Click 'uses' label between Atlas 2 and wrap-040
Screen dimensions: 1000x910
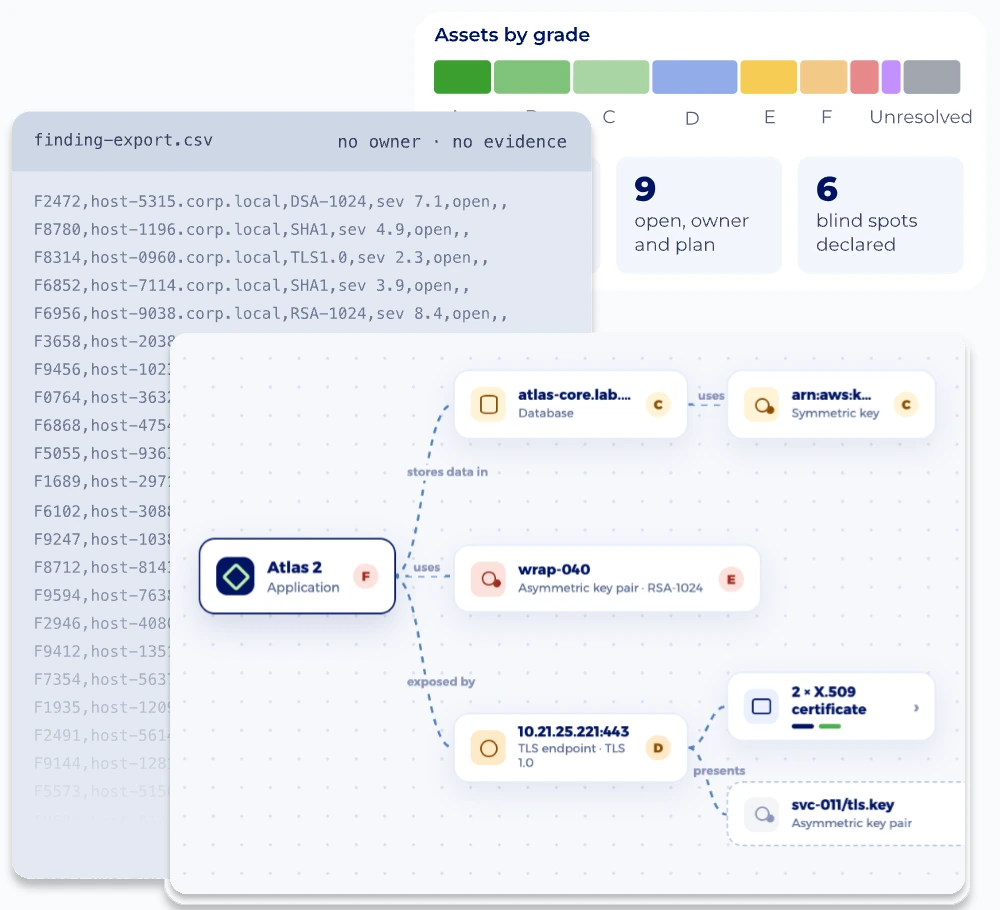[x=426, y=567]
